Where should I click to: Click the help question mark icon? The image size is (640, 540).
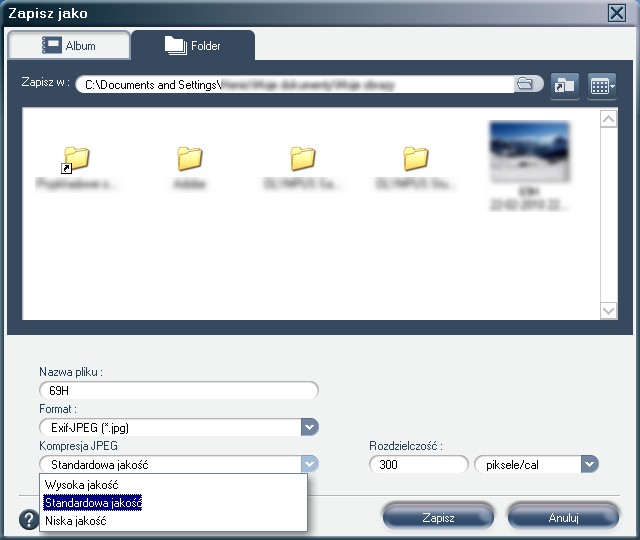[28, 519]
